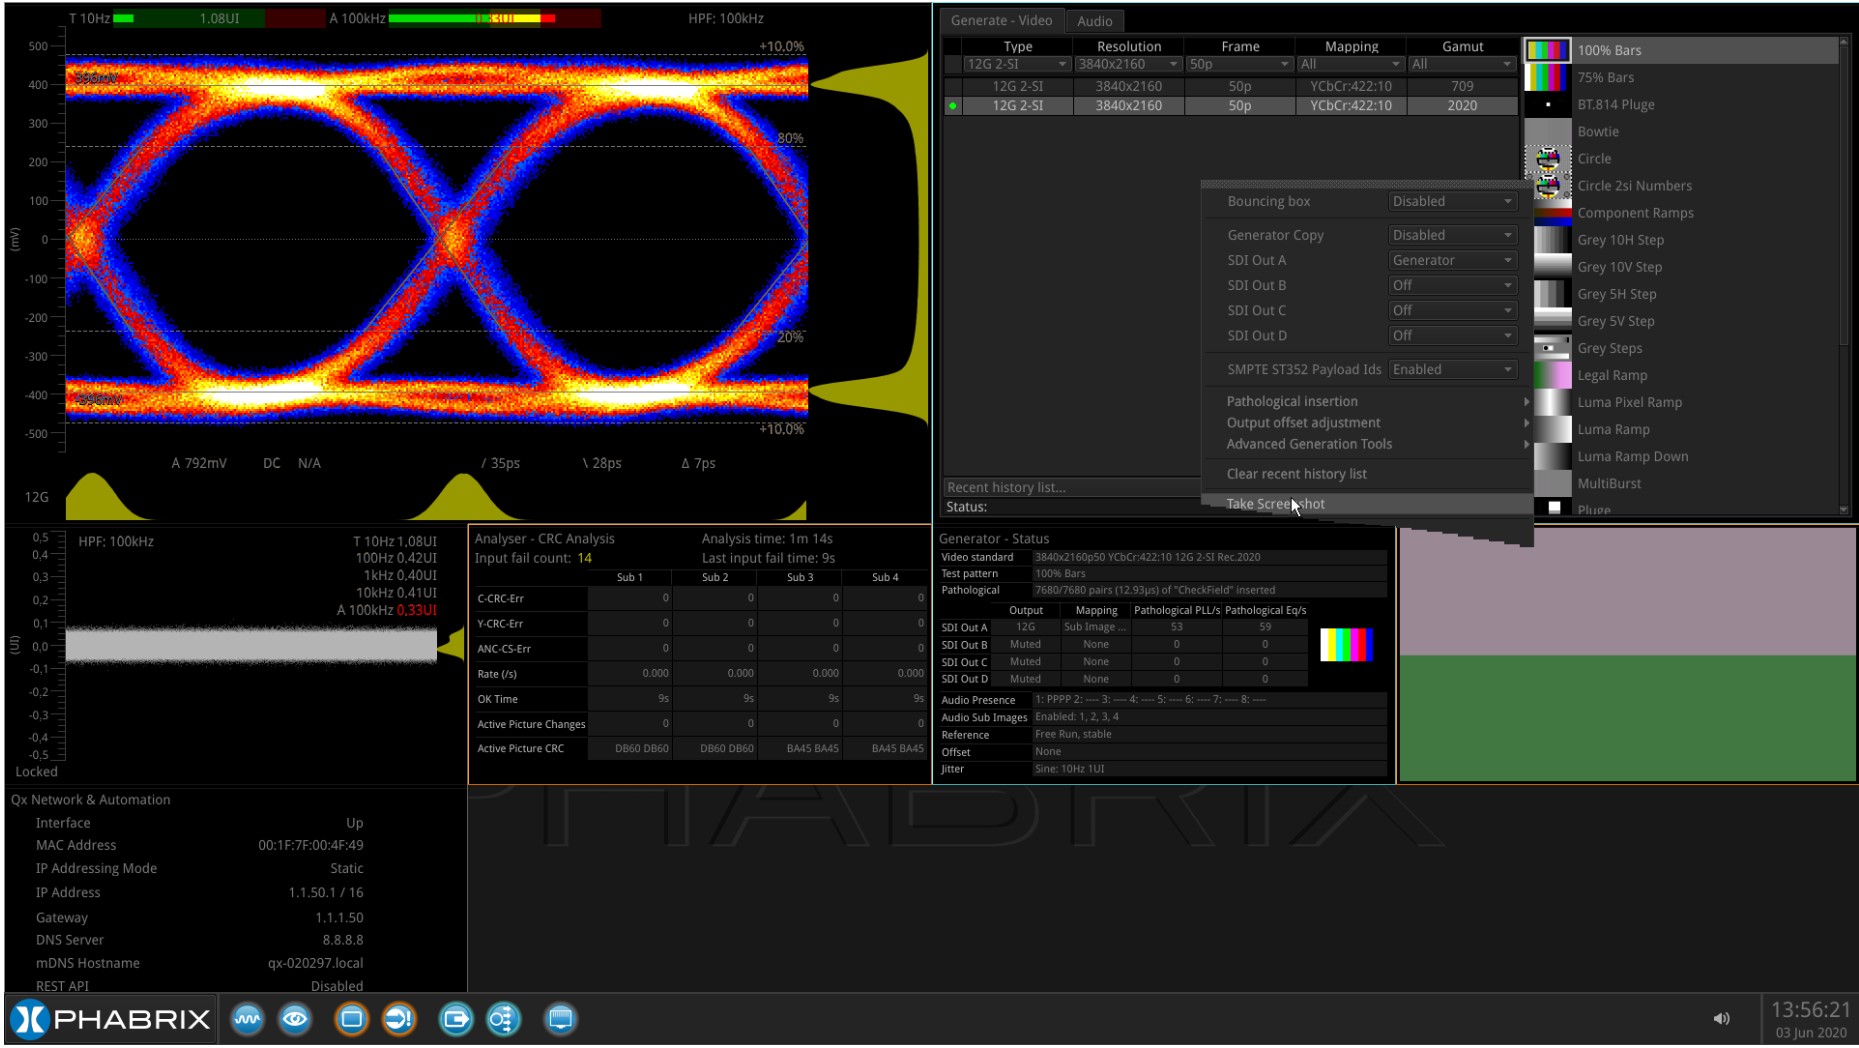Screen dimensions: 1859x1048
Task: Click the pattern list vertical scrollbar
Action: coord(1844,195)
